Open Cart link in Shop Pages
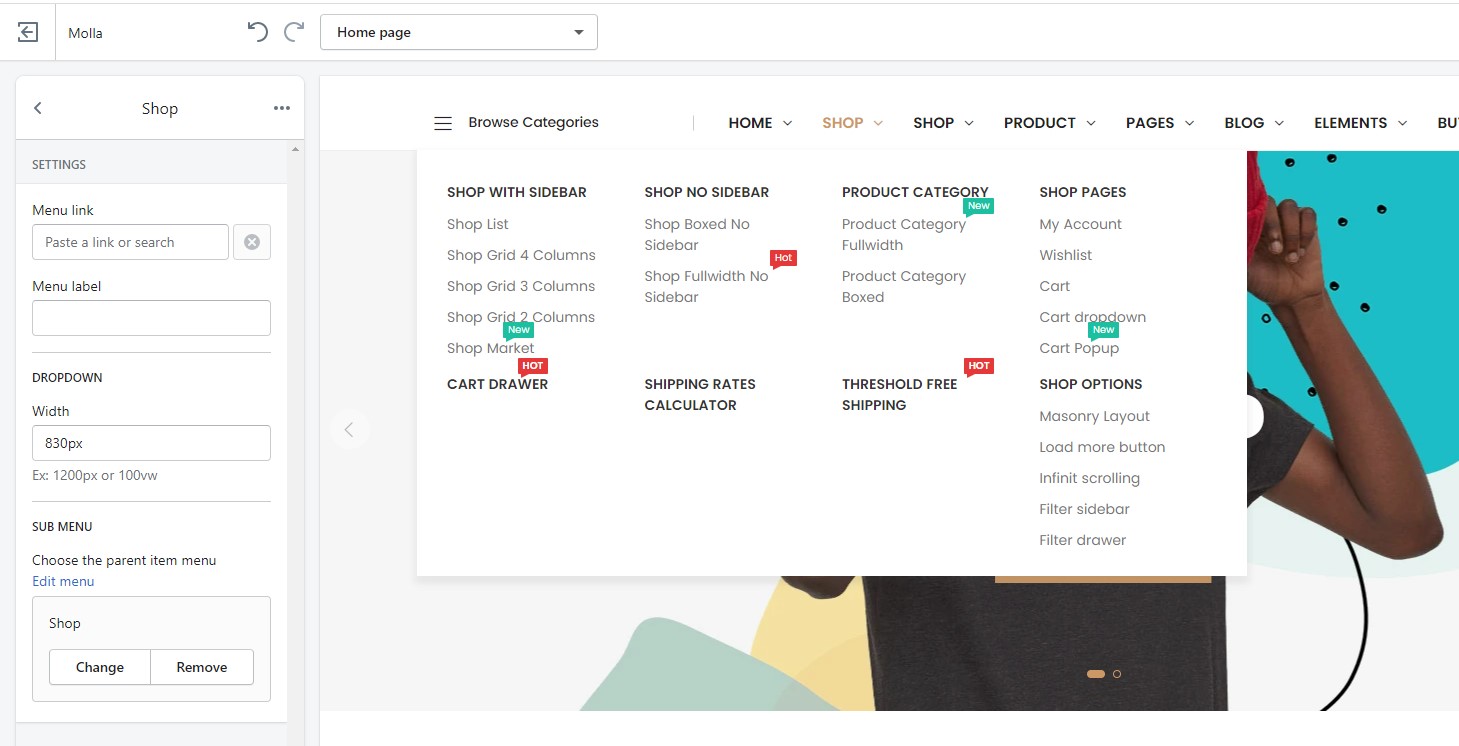The image size is (1459, 746). click(x=1054, y=286)
